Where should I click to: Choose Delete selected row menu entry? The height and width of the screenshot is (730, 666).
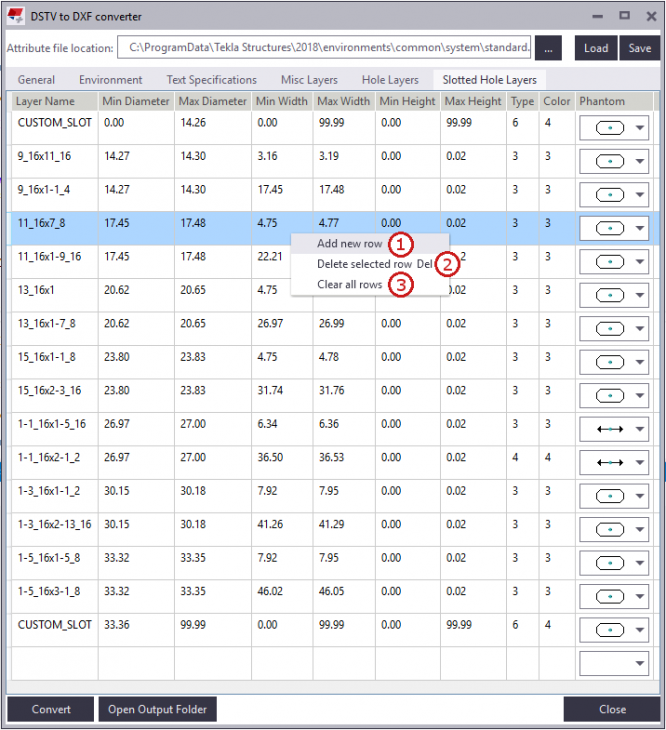(x=370, y=264)
